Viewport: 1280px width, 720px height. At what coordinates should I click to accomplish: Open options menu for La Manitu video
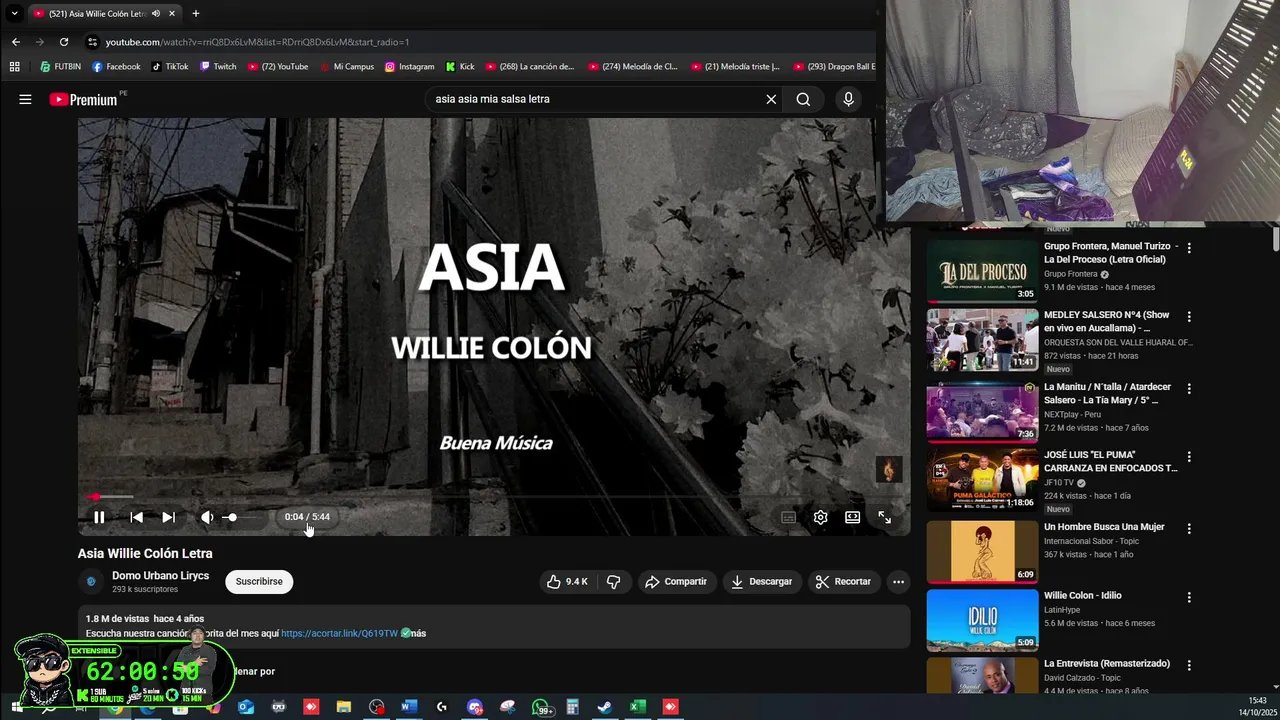coord(1189,388)
